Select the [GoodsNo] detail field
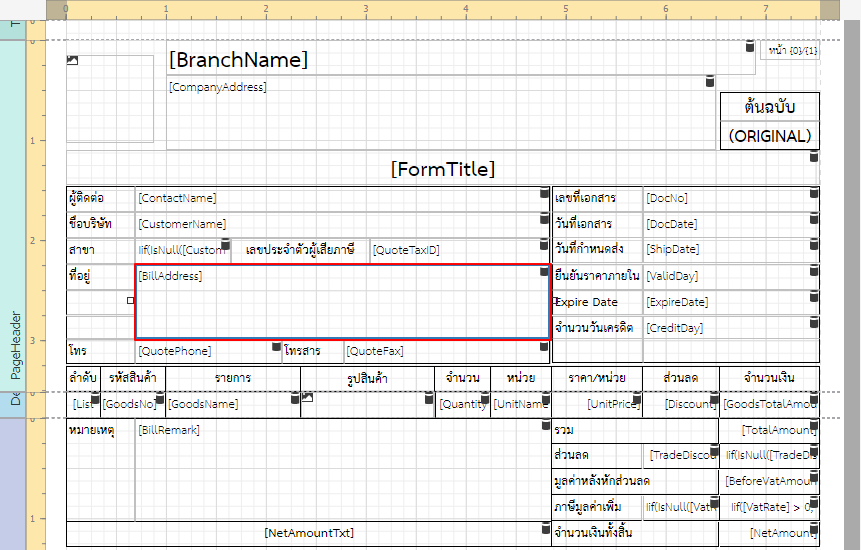This screenshot has width=861, height=550. point(133,405)
